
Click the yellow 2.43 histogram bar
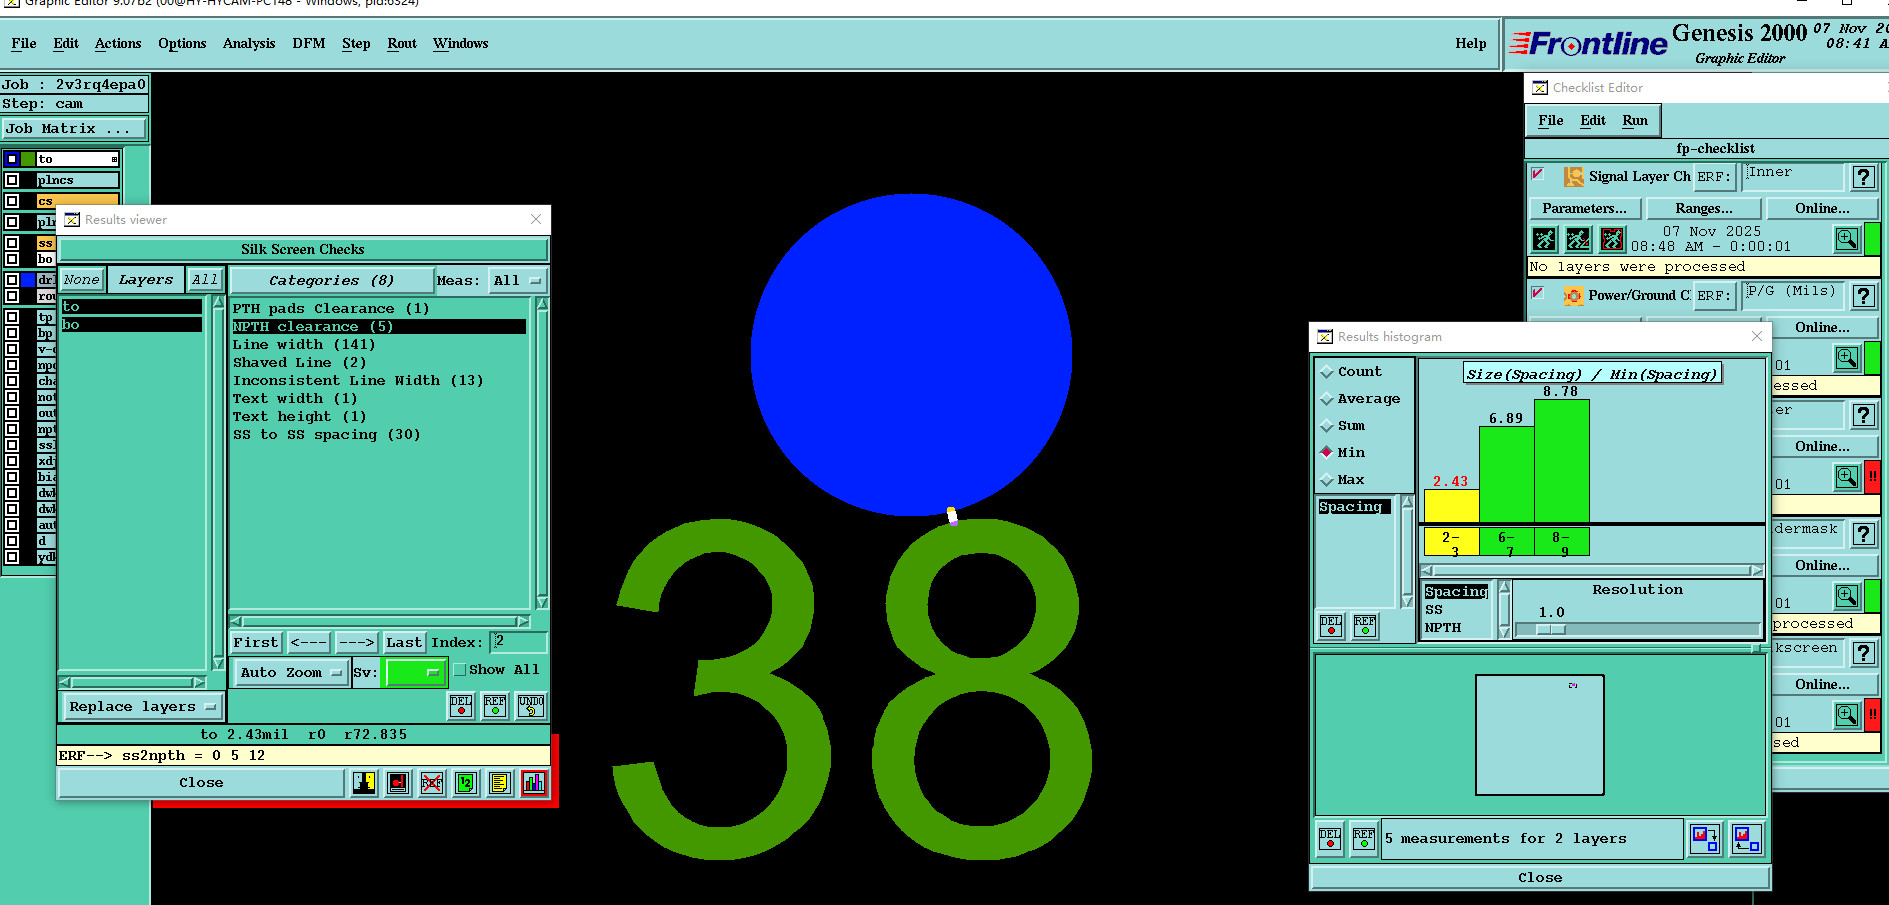(x=1451, y=505)
